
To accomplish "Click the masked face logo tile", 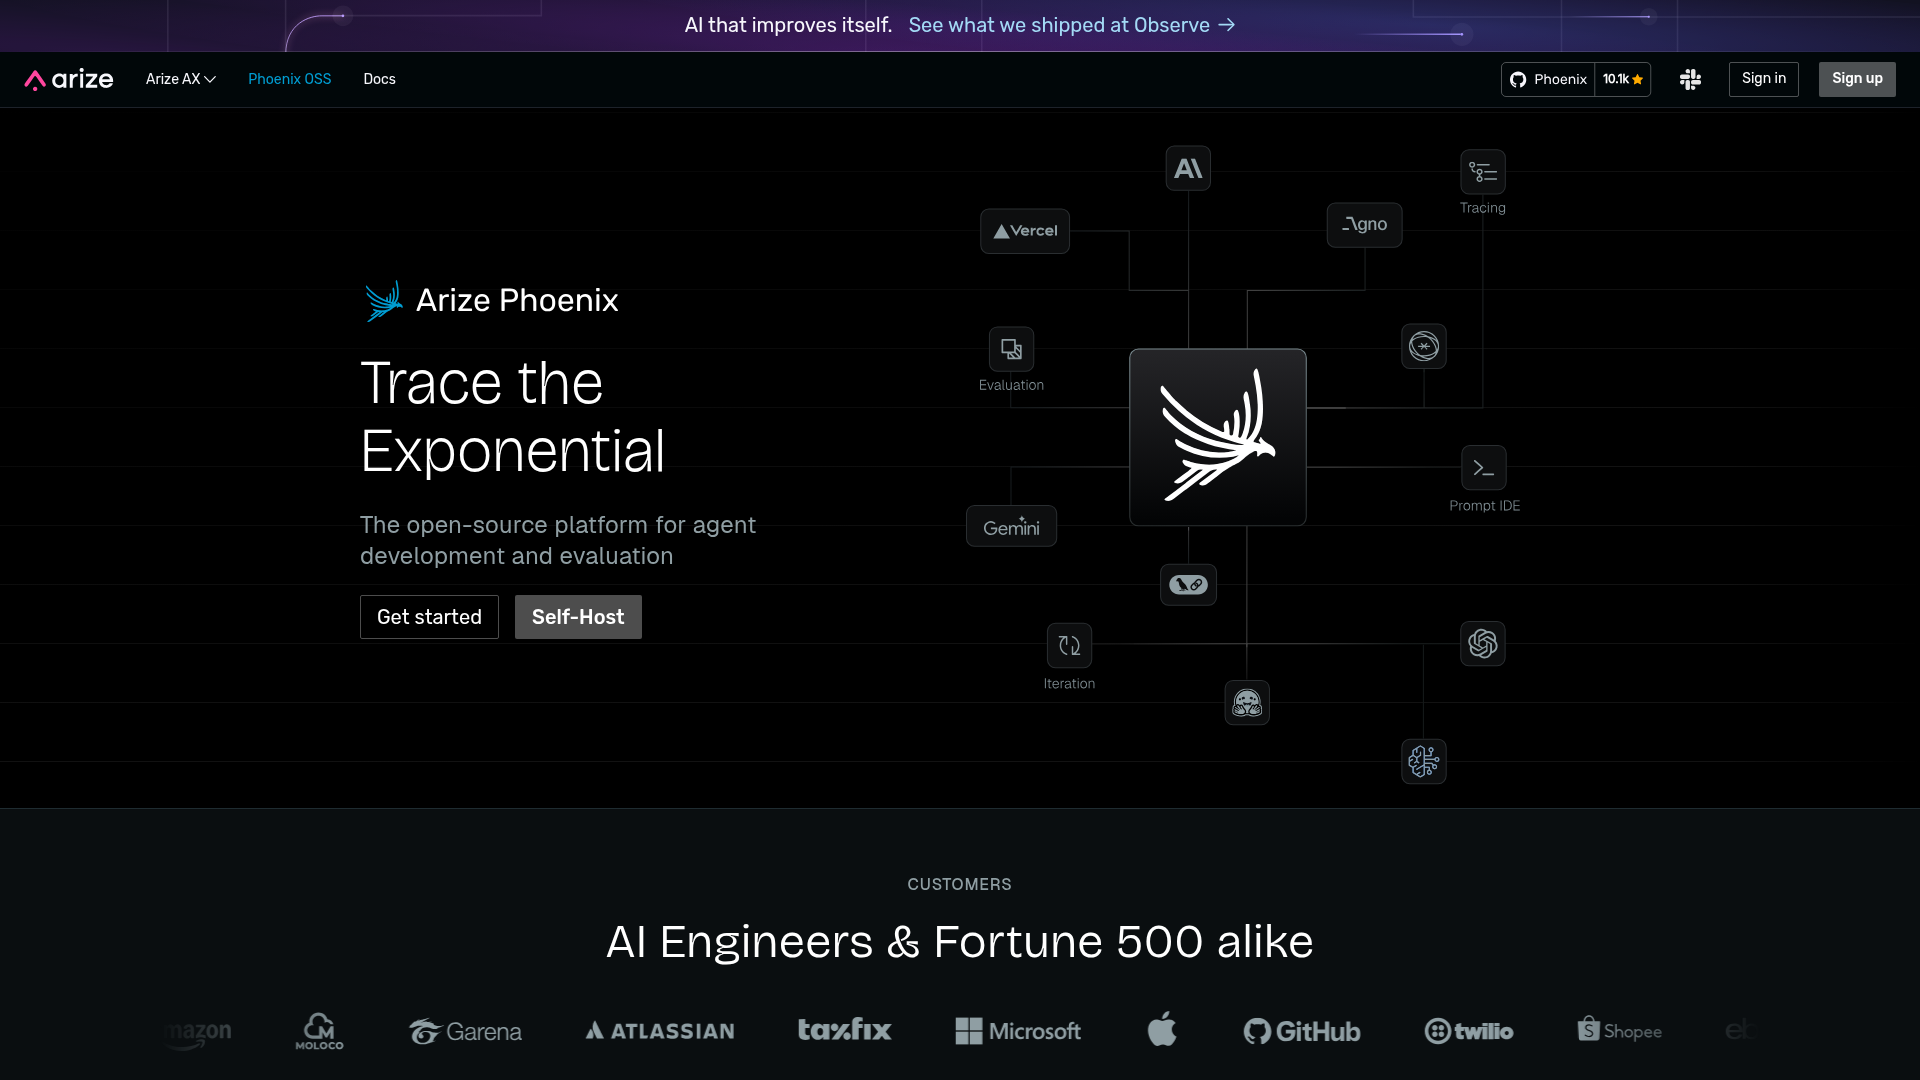I will (1247, 703).
